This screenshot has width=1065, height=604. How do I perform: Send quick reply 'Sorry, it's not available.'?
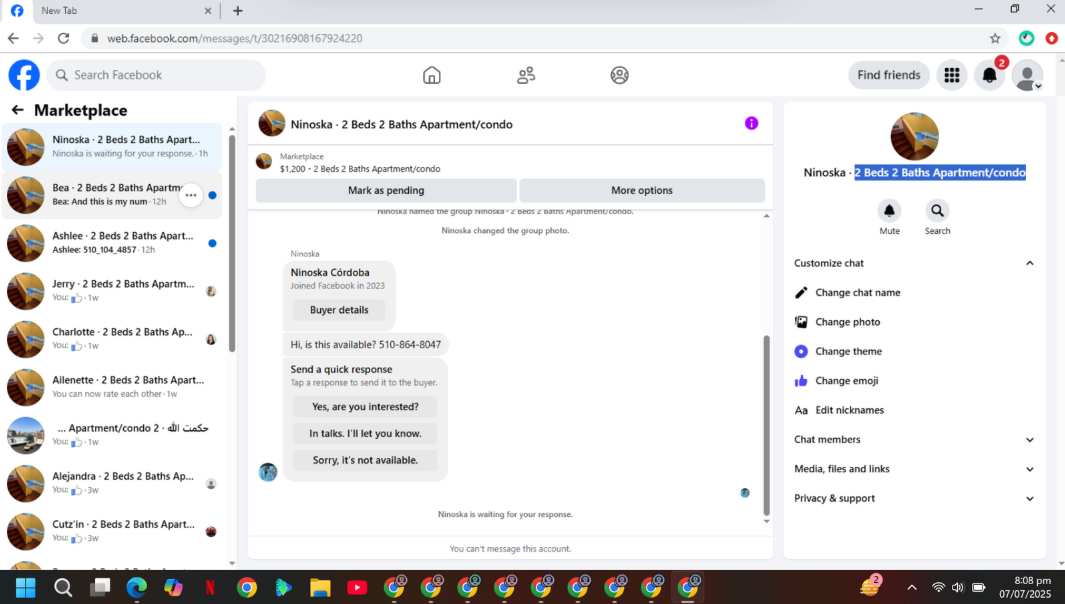click(x=365, y=460)
